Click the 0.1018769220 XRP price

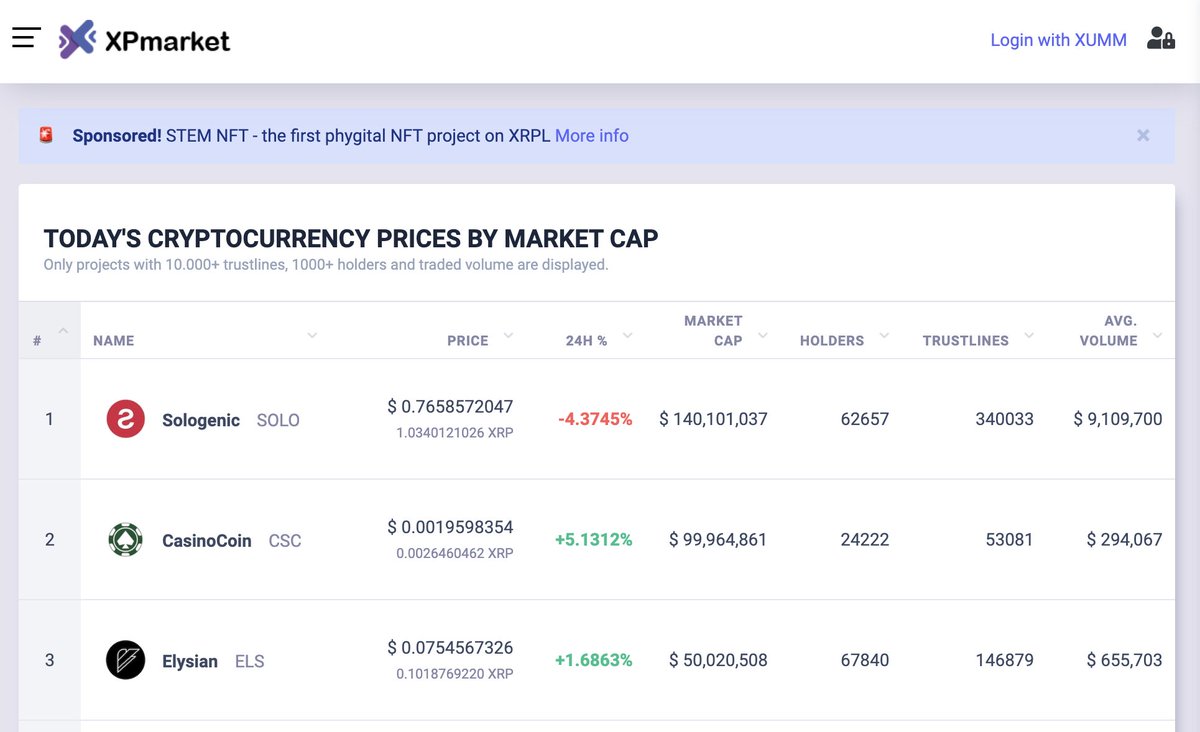click(455, 674)
